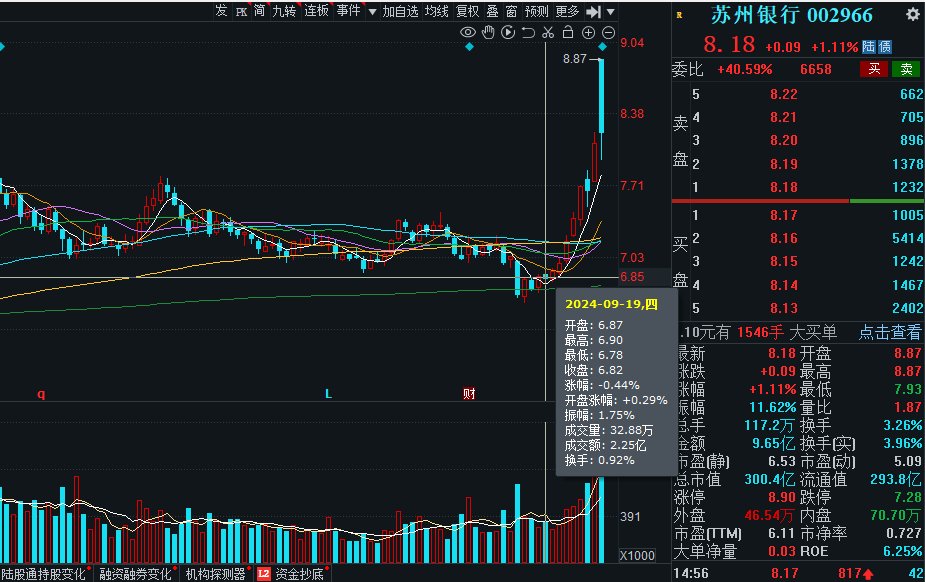Viewport: 925px width, 582px height.
Task: Click the 换手 value 3.26%
Action: pyautogui.click(x=903, y=425)
